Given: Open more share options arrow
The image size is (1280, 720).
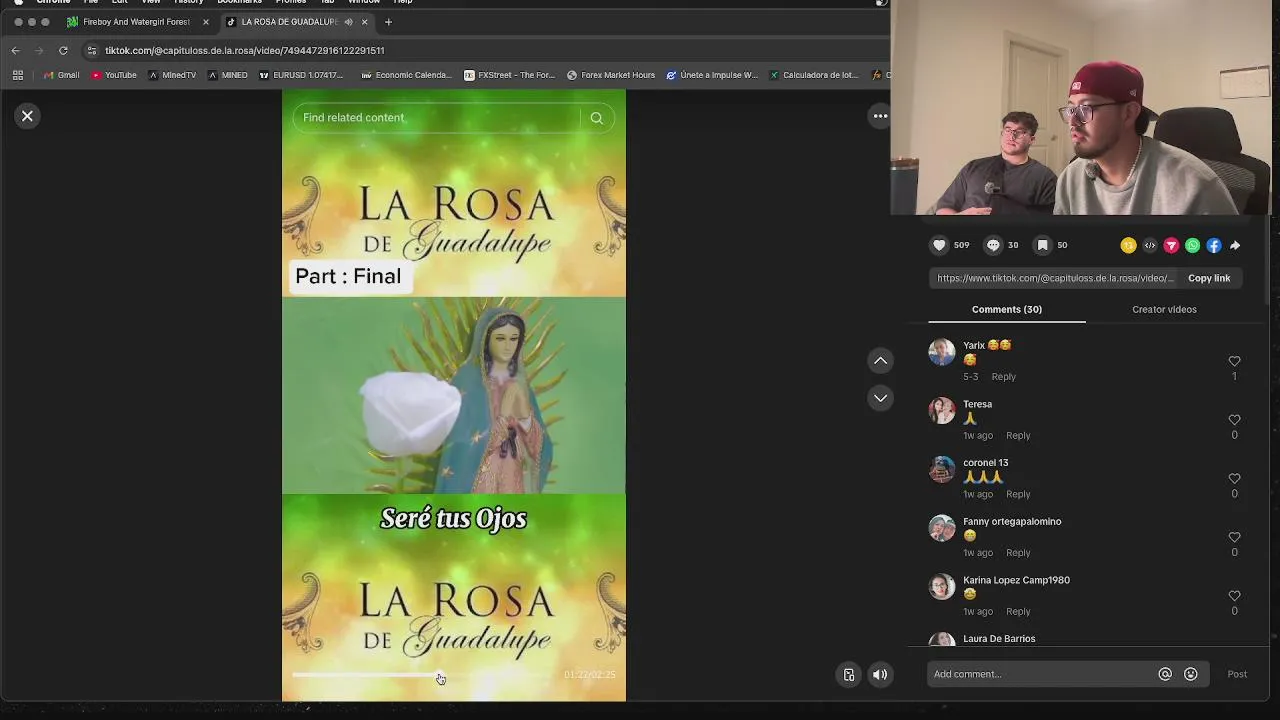Looking at the screenshot, I should coord(1235,245).
